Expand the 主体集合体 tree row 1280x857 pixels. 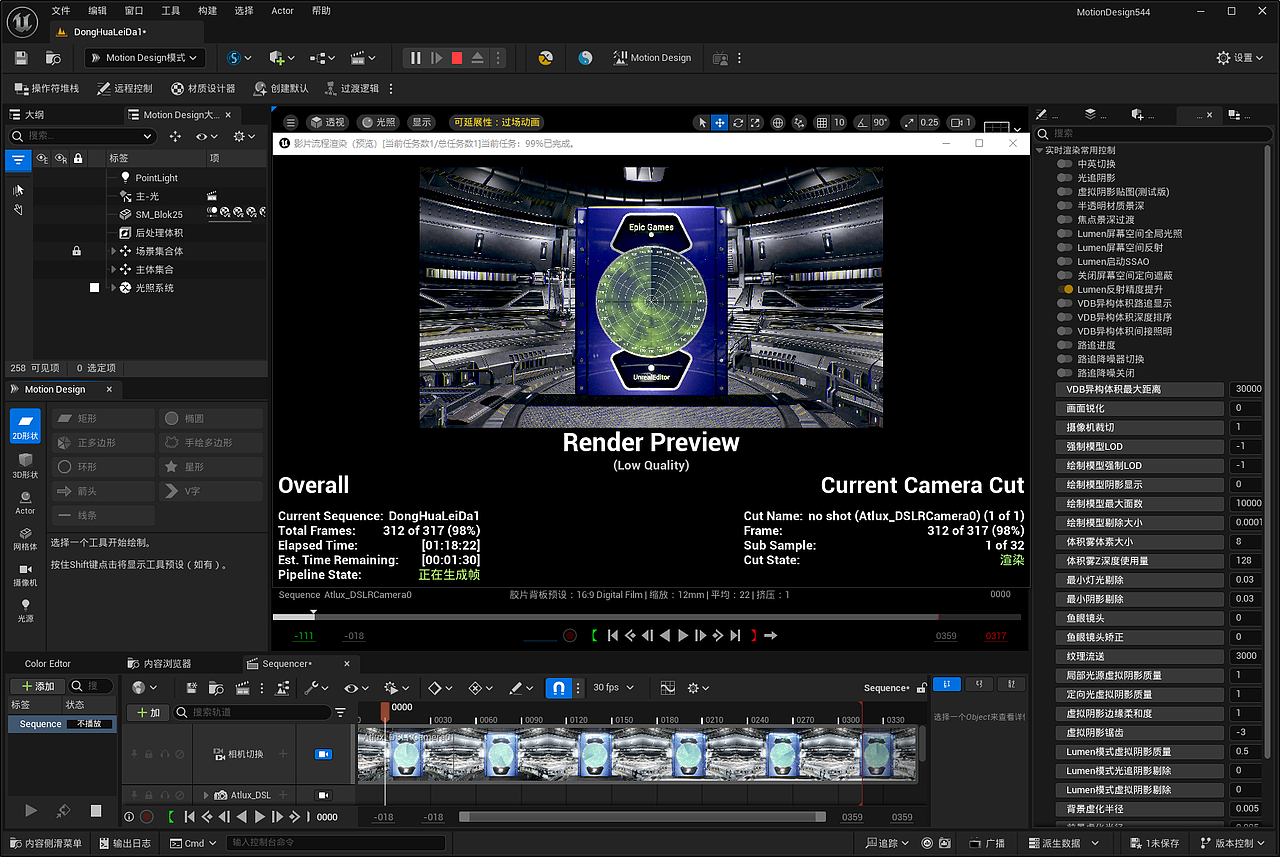click(114, 270)
